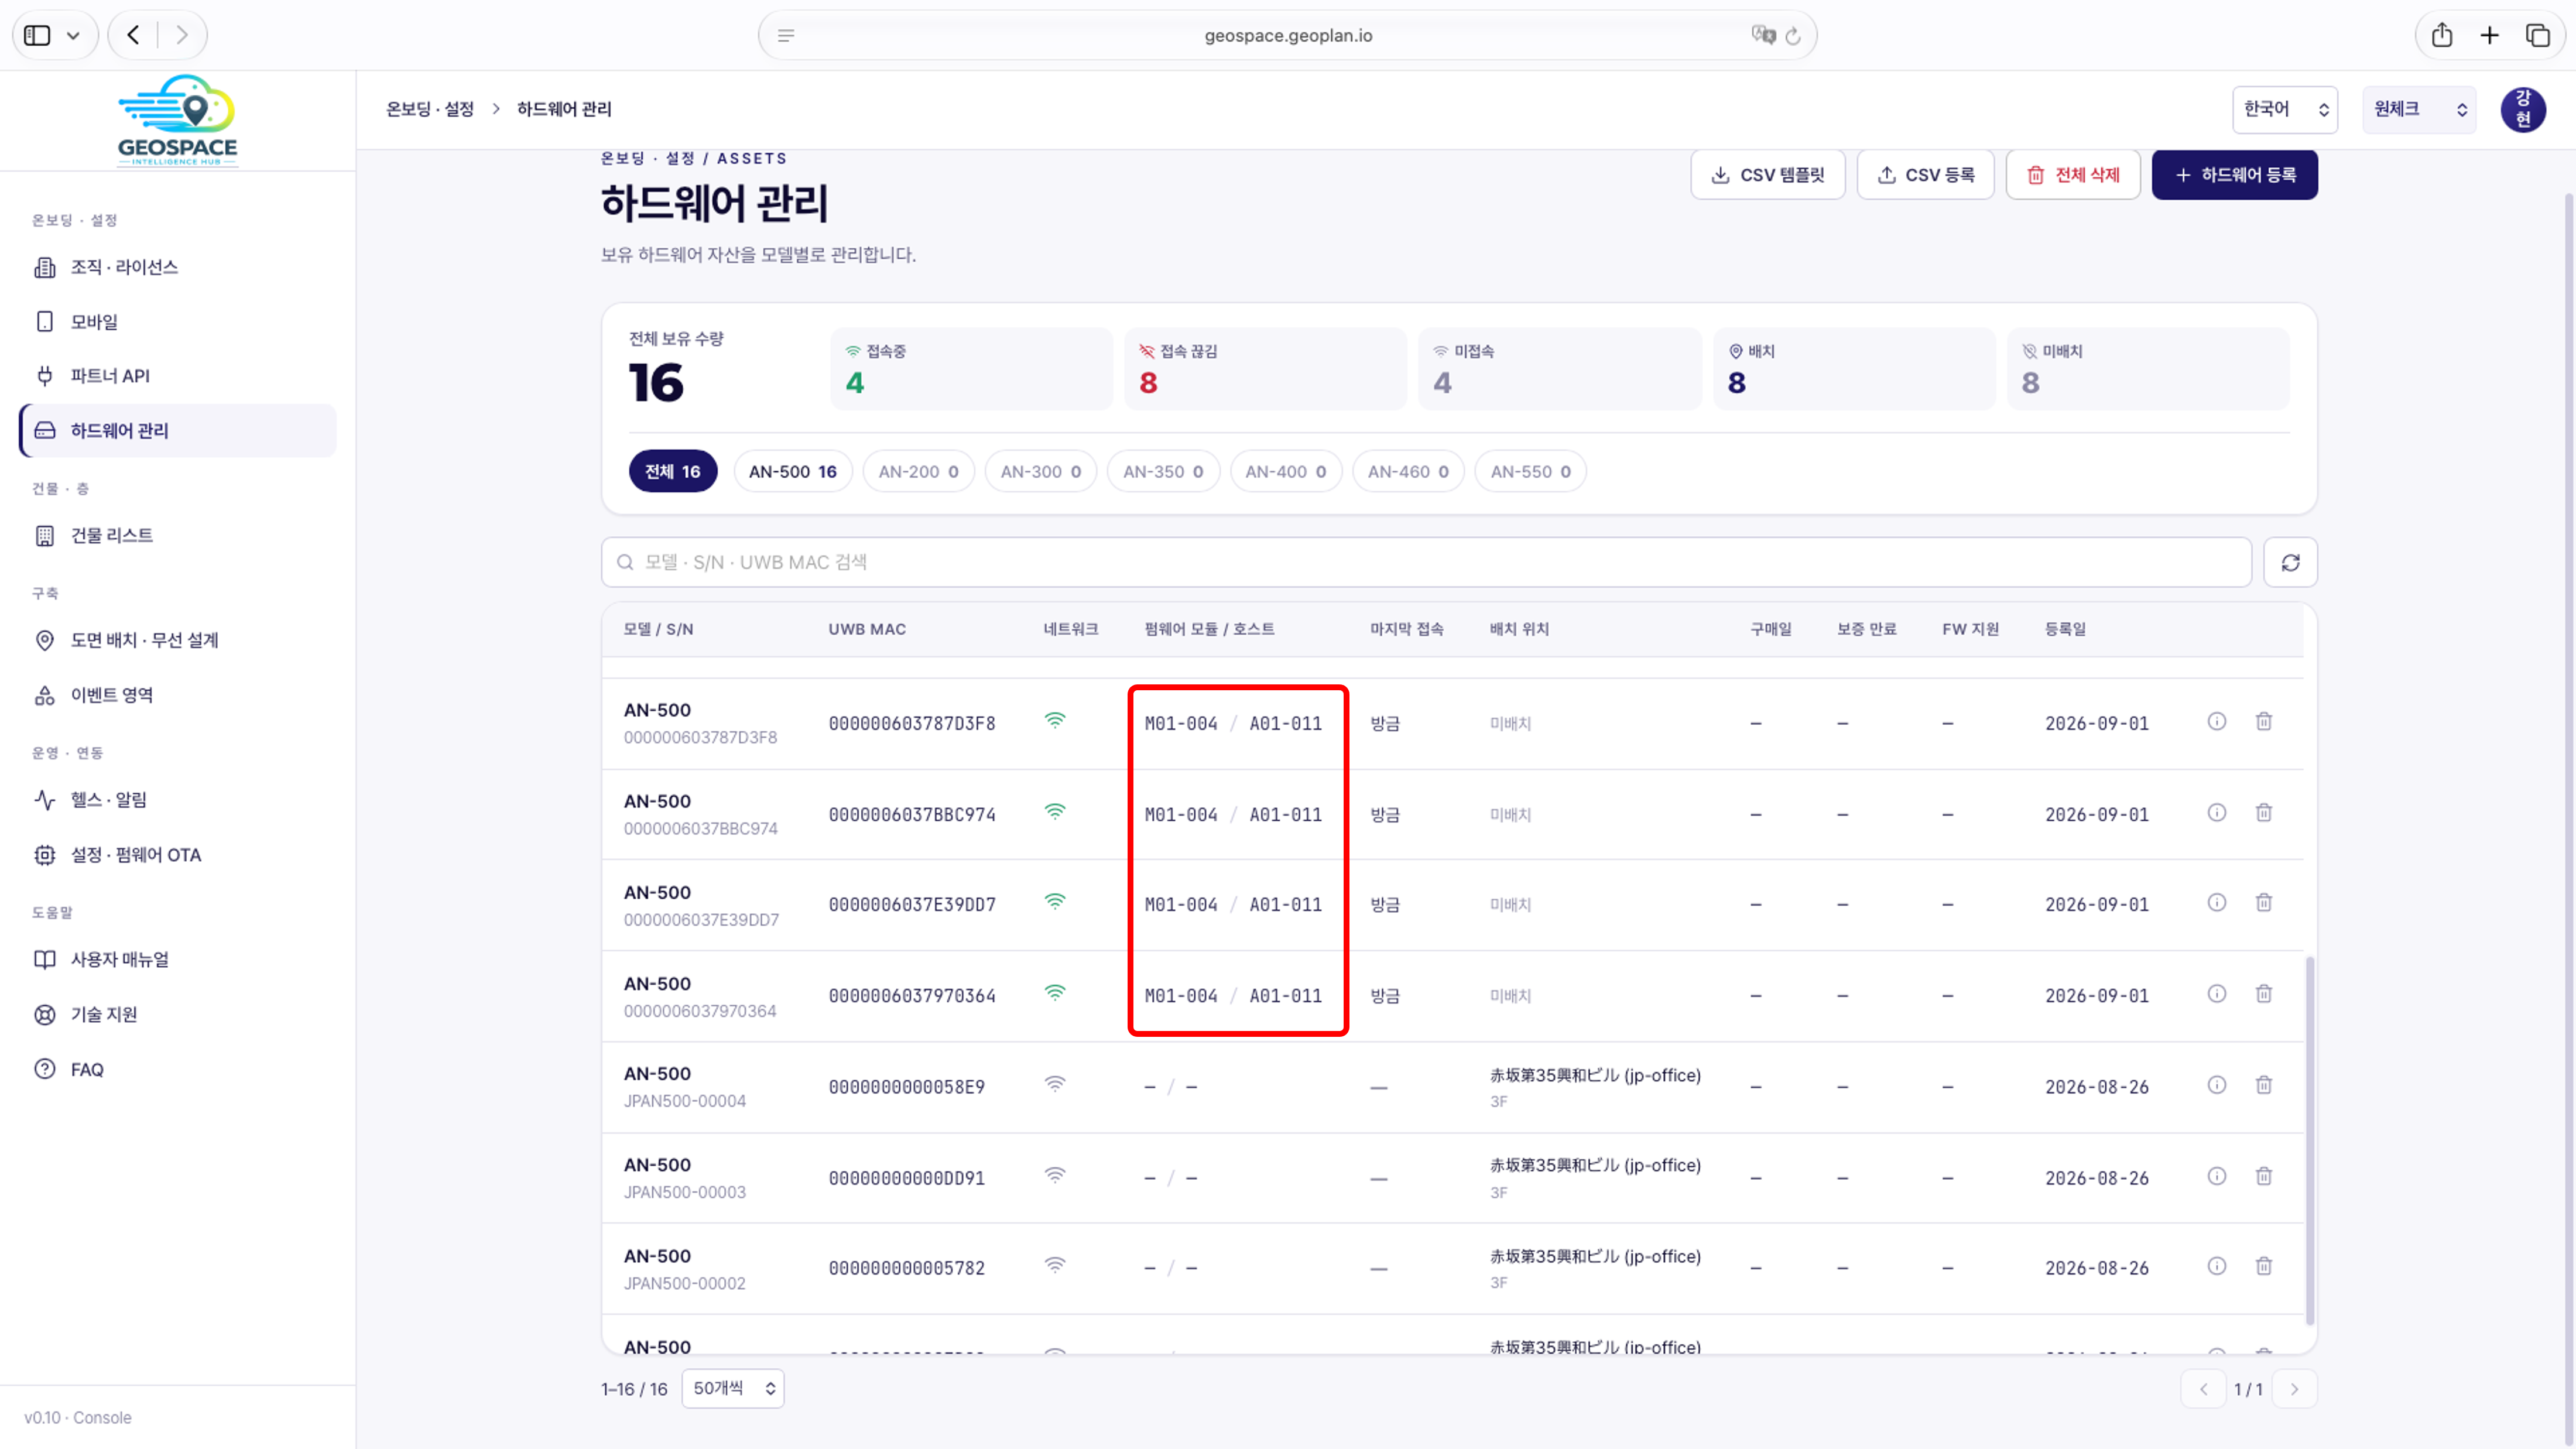Filter by AN-350 model
The width and height of the screenshot is (2576, 1449).
pos(1163,472)
